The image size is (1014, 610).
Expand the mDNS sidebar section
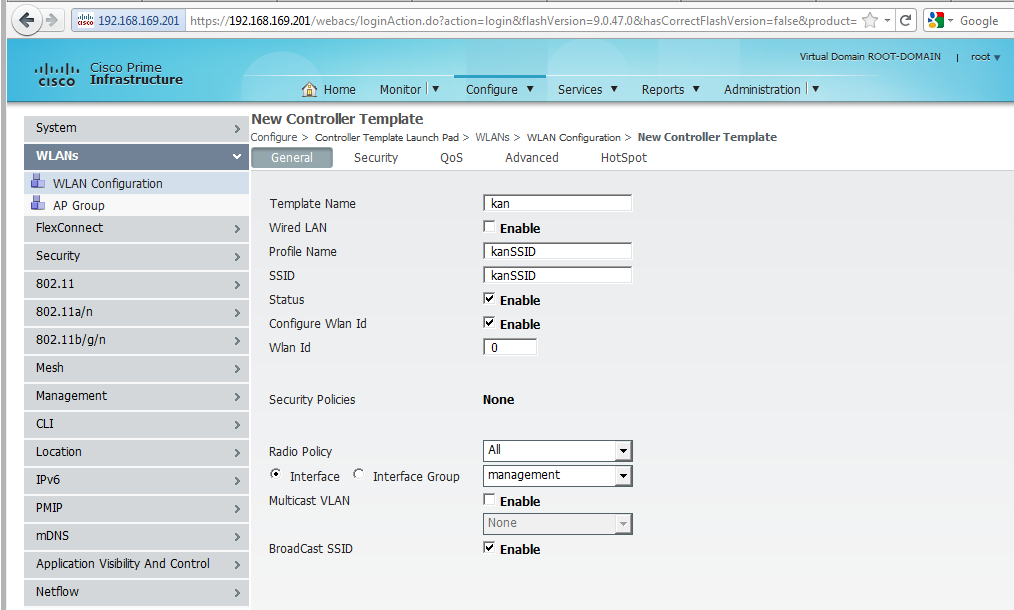[x=136, y=536]
